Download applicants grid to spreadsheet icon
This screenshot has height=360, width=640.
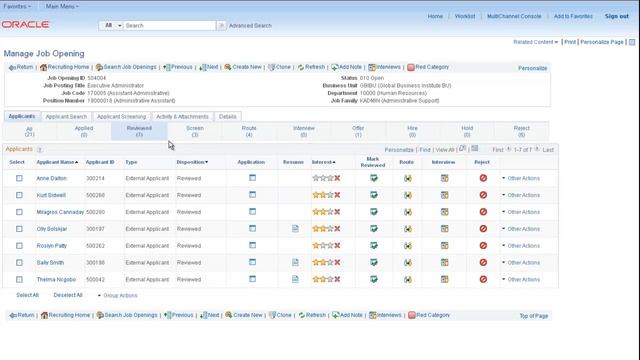pyautogui.click(x=474, y=149)
